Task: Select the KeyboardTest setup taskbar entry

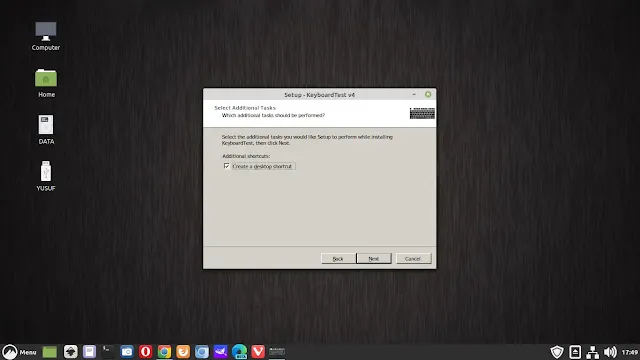Action: (x=277, y=352)
